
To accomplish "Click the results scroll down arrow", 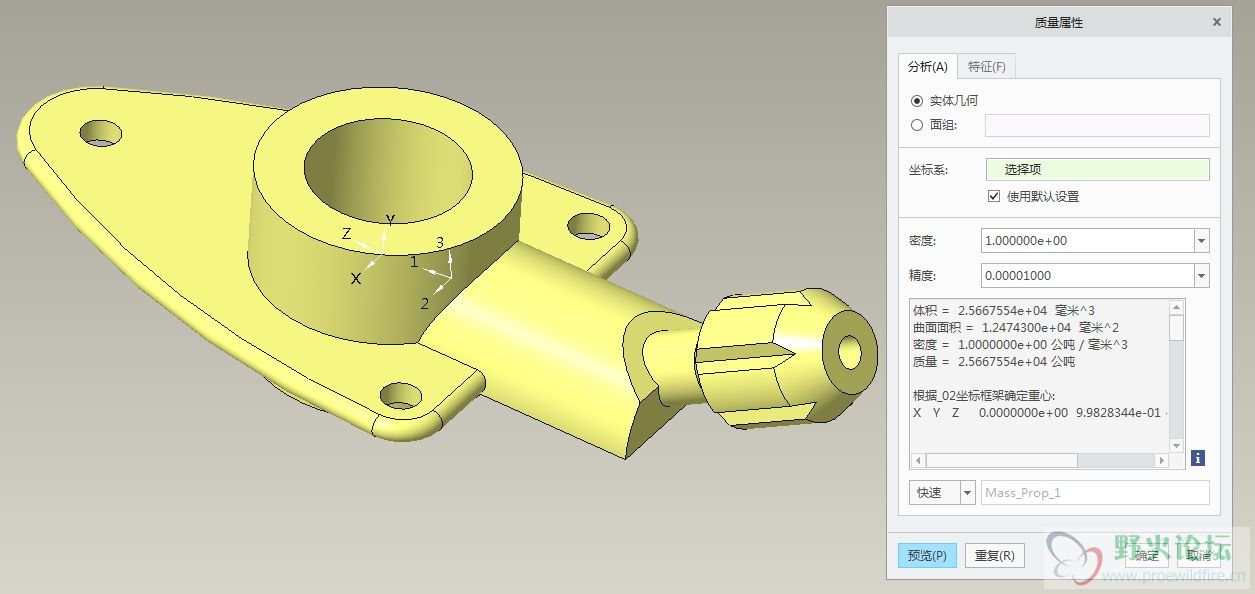I will pos(1177,446).
